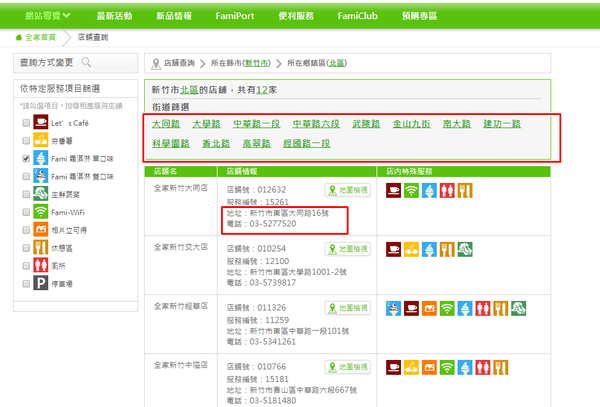Click the 停車場 parking P icon in the filter list
The width and height of the screenshot is (600, 407).
click(41, 283)
